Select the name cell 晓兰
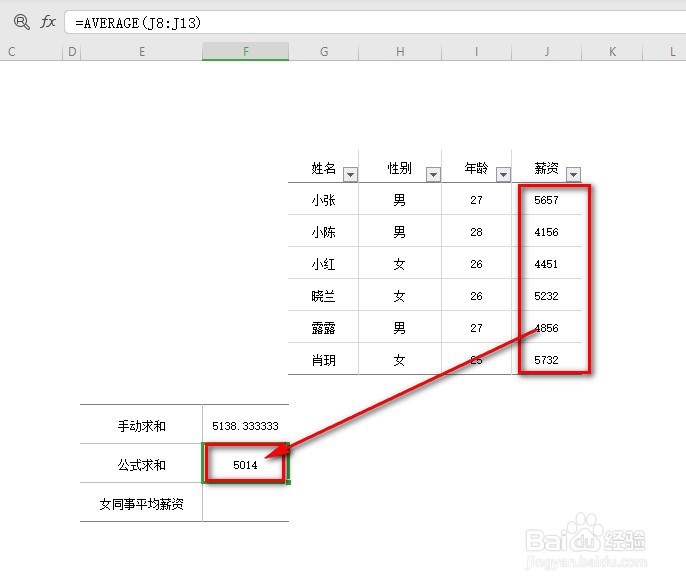Viewport: 686px width, 586px height. point(323,296)
